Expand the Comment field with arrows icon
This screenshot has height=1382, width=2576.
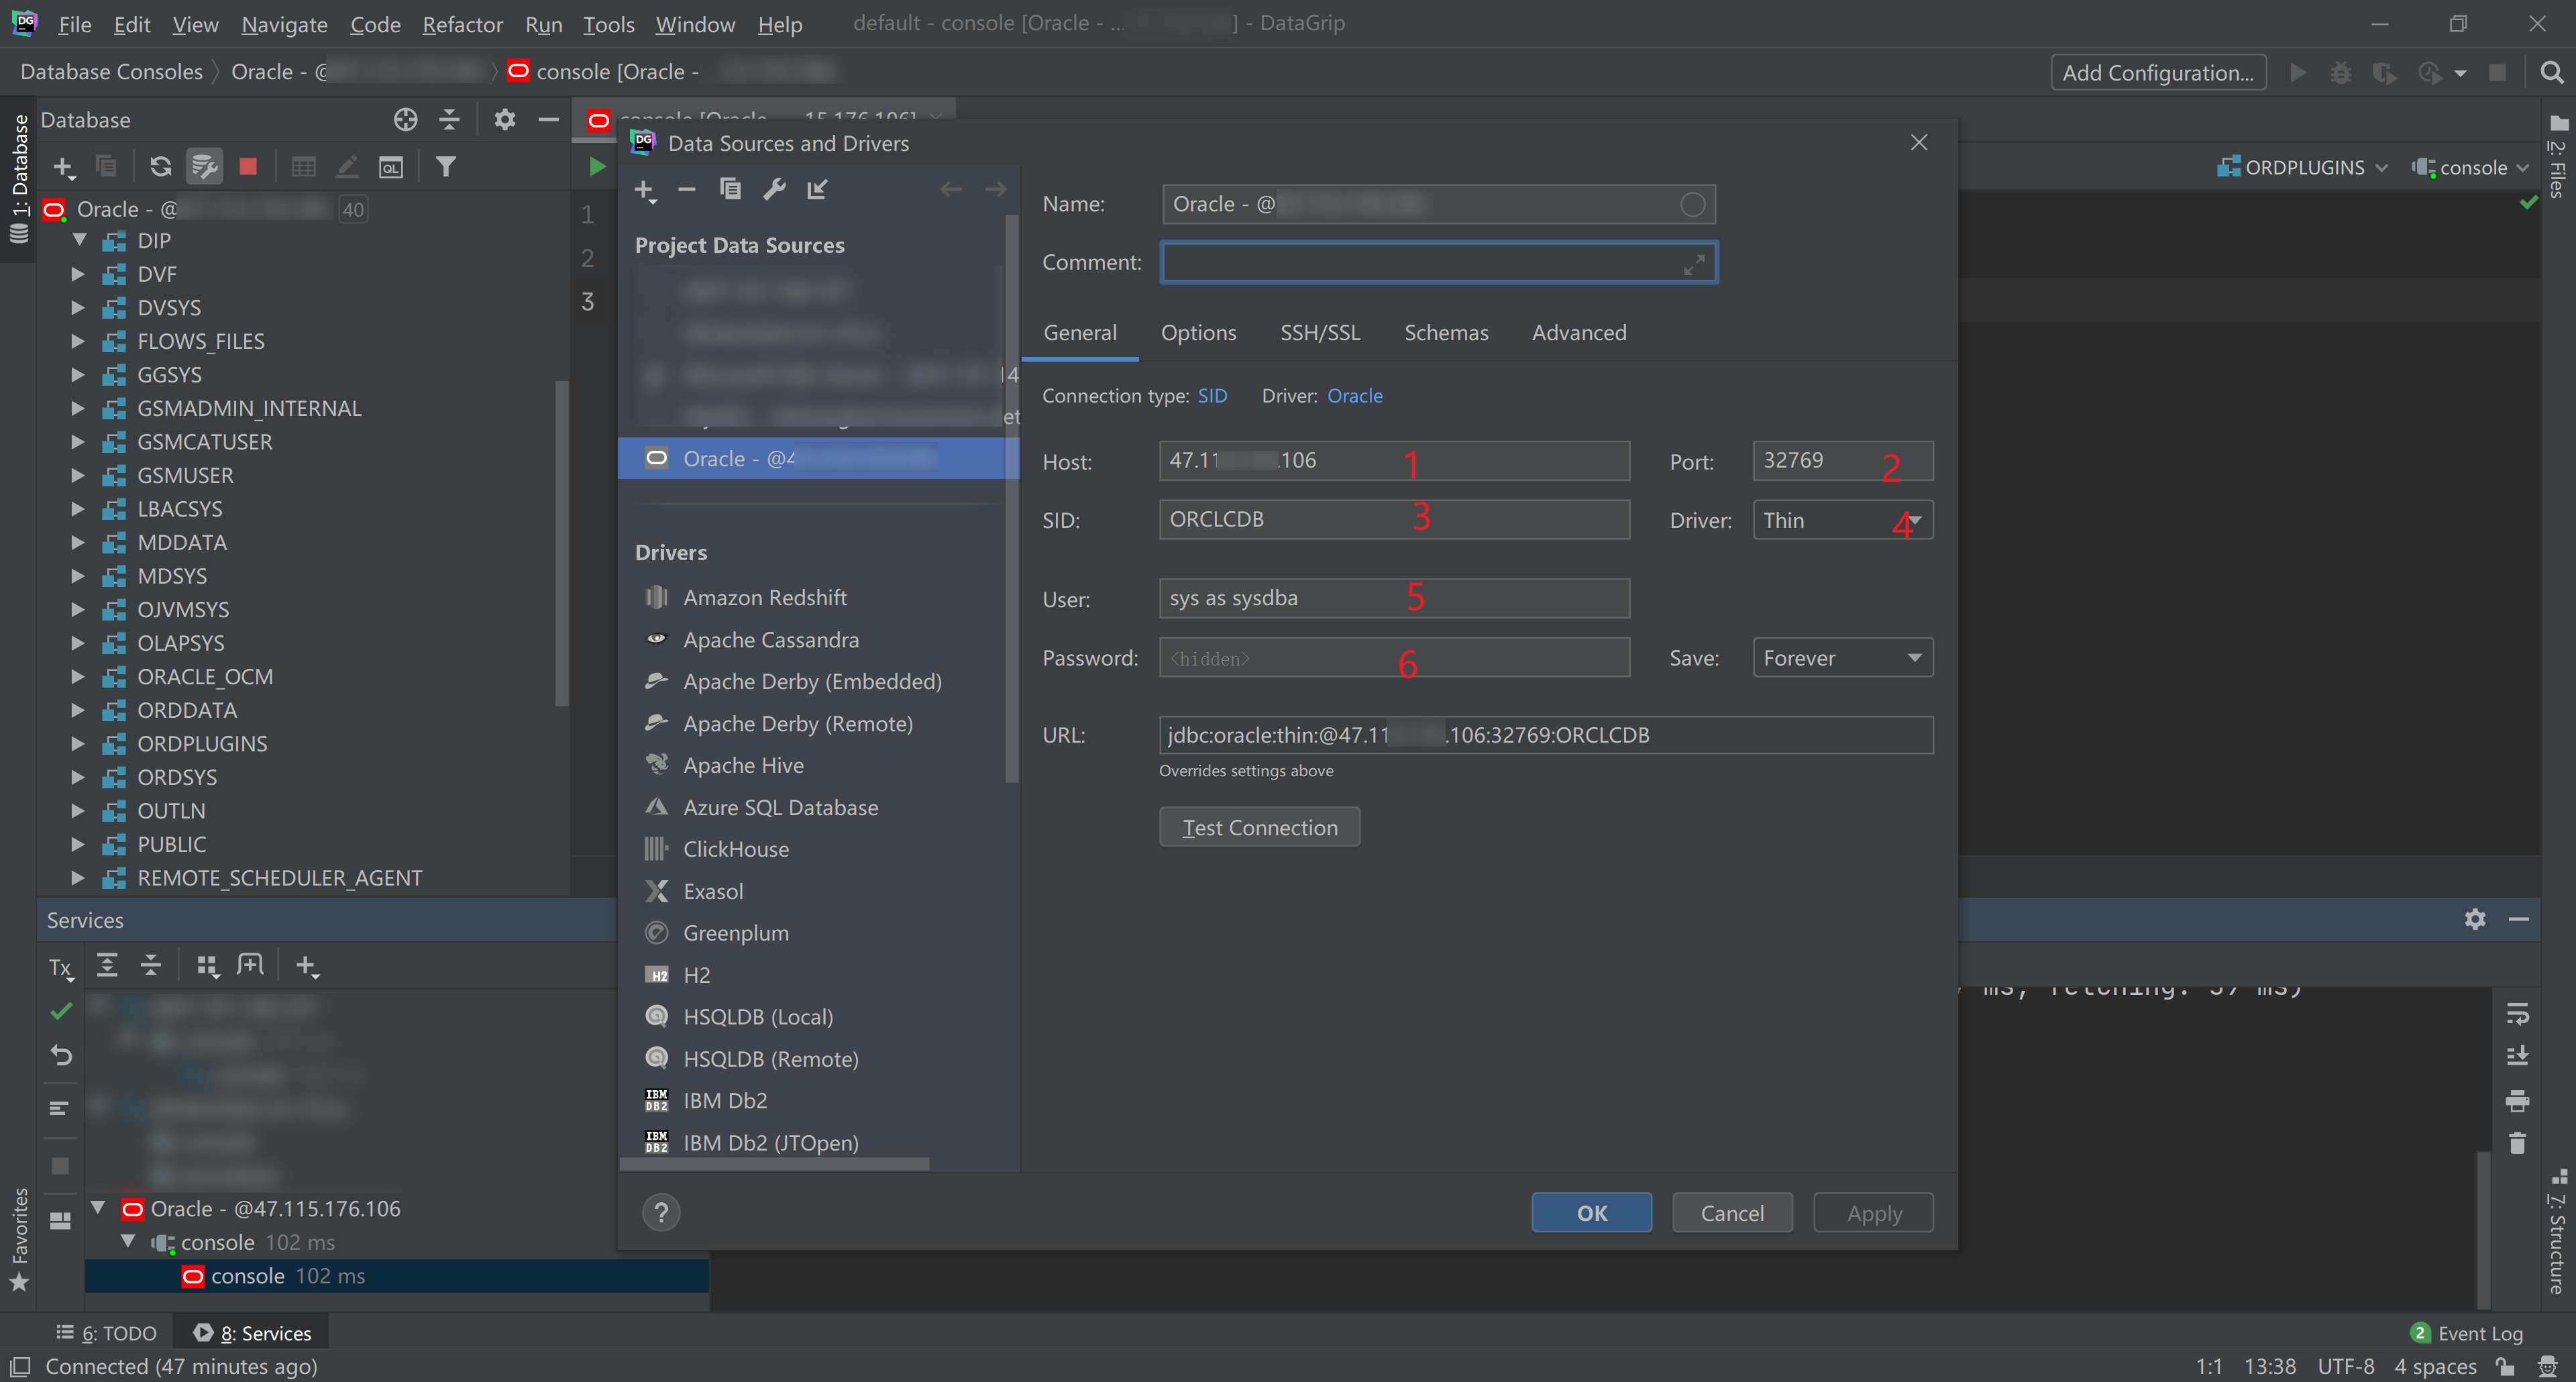(1694, 264)
